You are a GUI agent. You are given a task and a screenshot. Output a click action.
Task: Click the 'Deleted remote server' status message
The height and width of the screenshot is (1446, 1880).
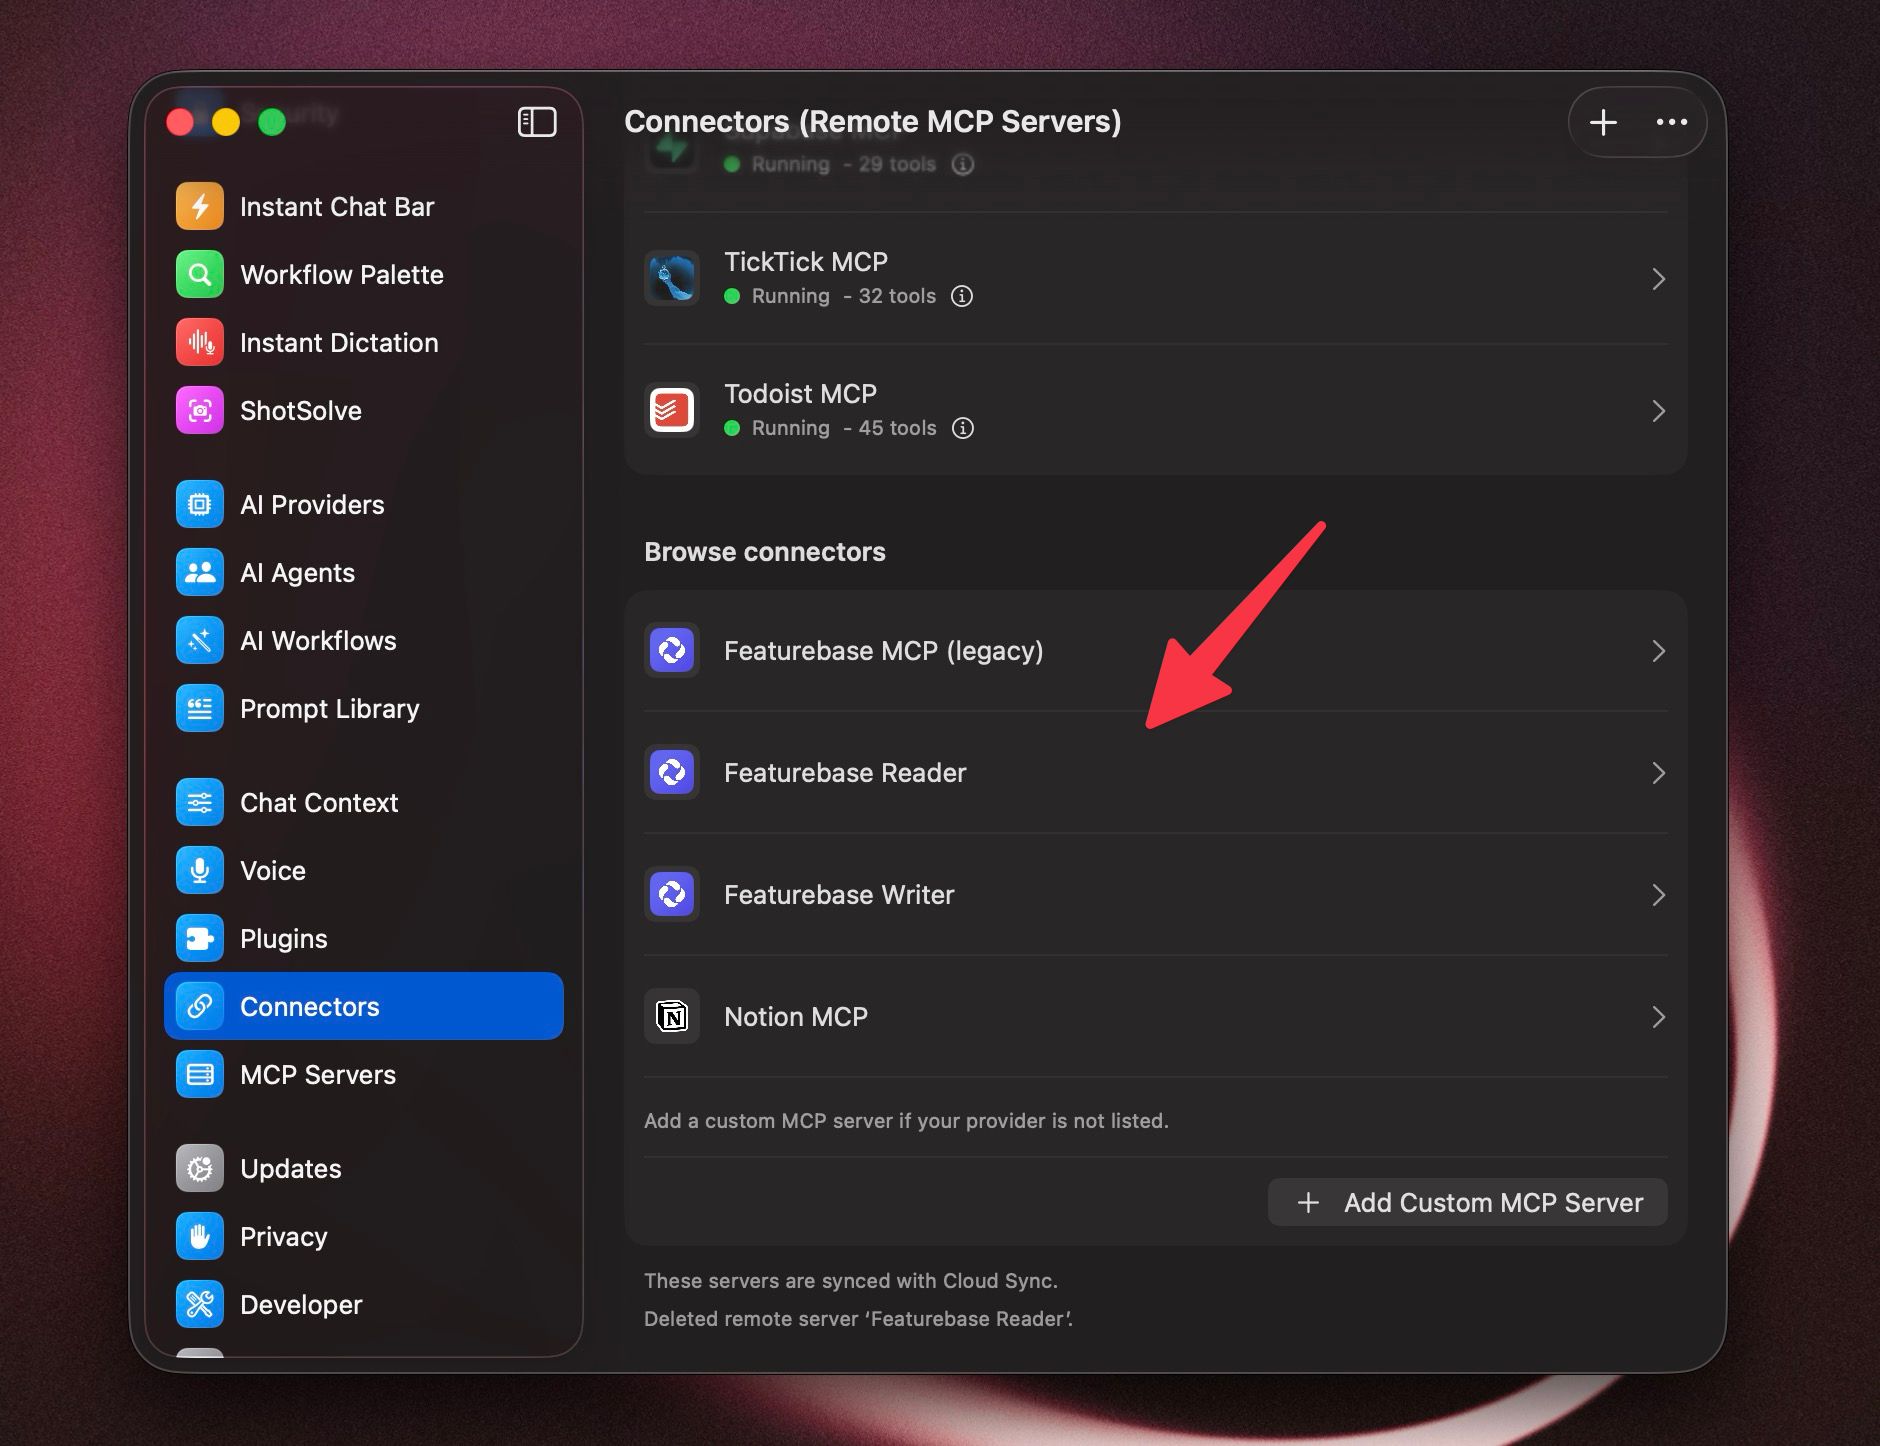[x=859, y=1319]
